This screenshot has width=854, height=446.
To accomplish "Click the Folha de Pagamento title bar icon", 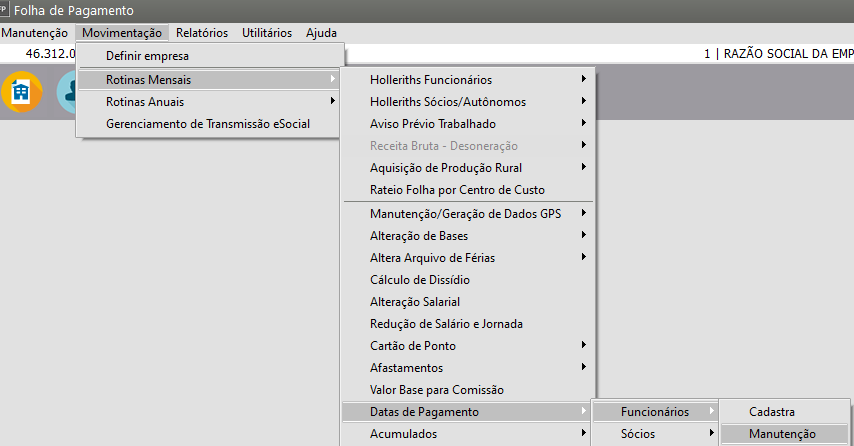I will coord(5,9).
